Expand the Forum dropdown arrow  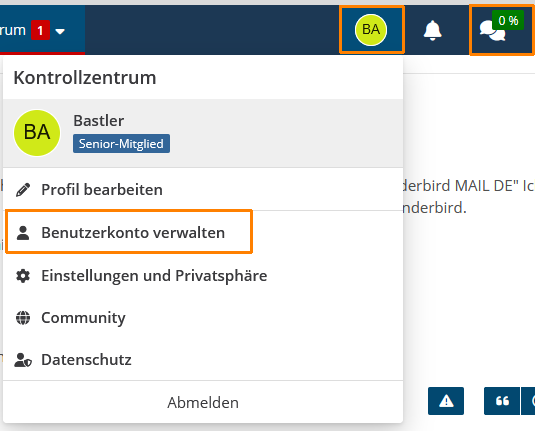[60, 32]
